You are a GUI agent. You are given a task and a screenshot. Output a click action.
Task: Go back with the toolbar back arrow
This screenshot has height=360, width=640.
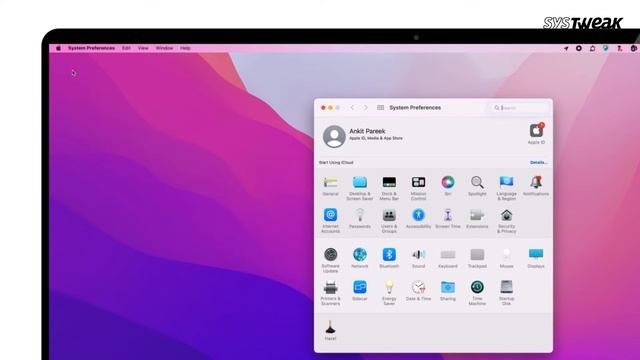coord(352,108)
